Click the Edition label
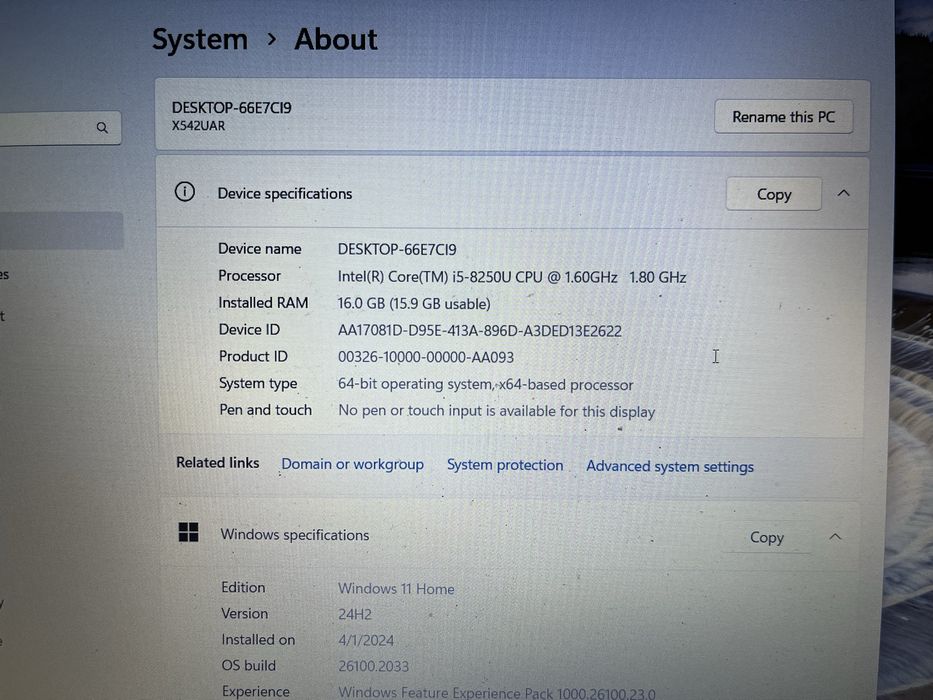Viewport: 933px width, 700px height. [x=243, y=587]
